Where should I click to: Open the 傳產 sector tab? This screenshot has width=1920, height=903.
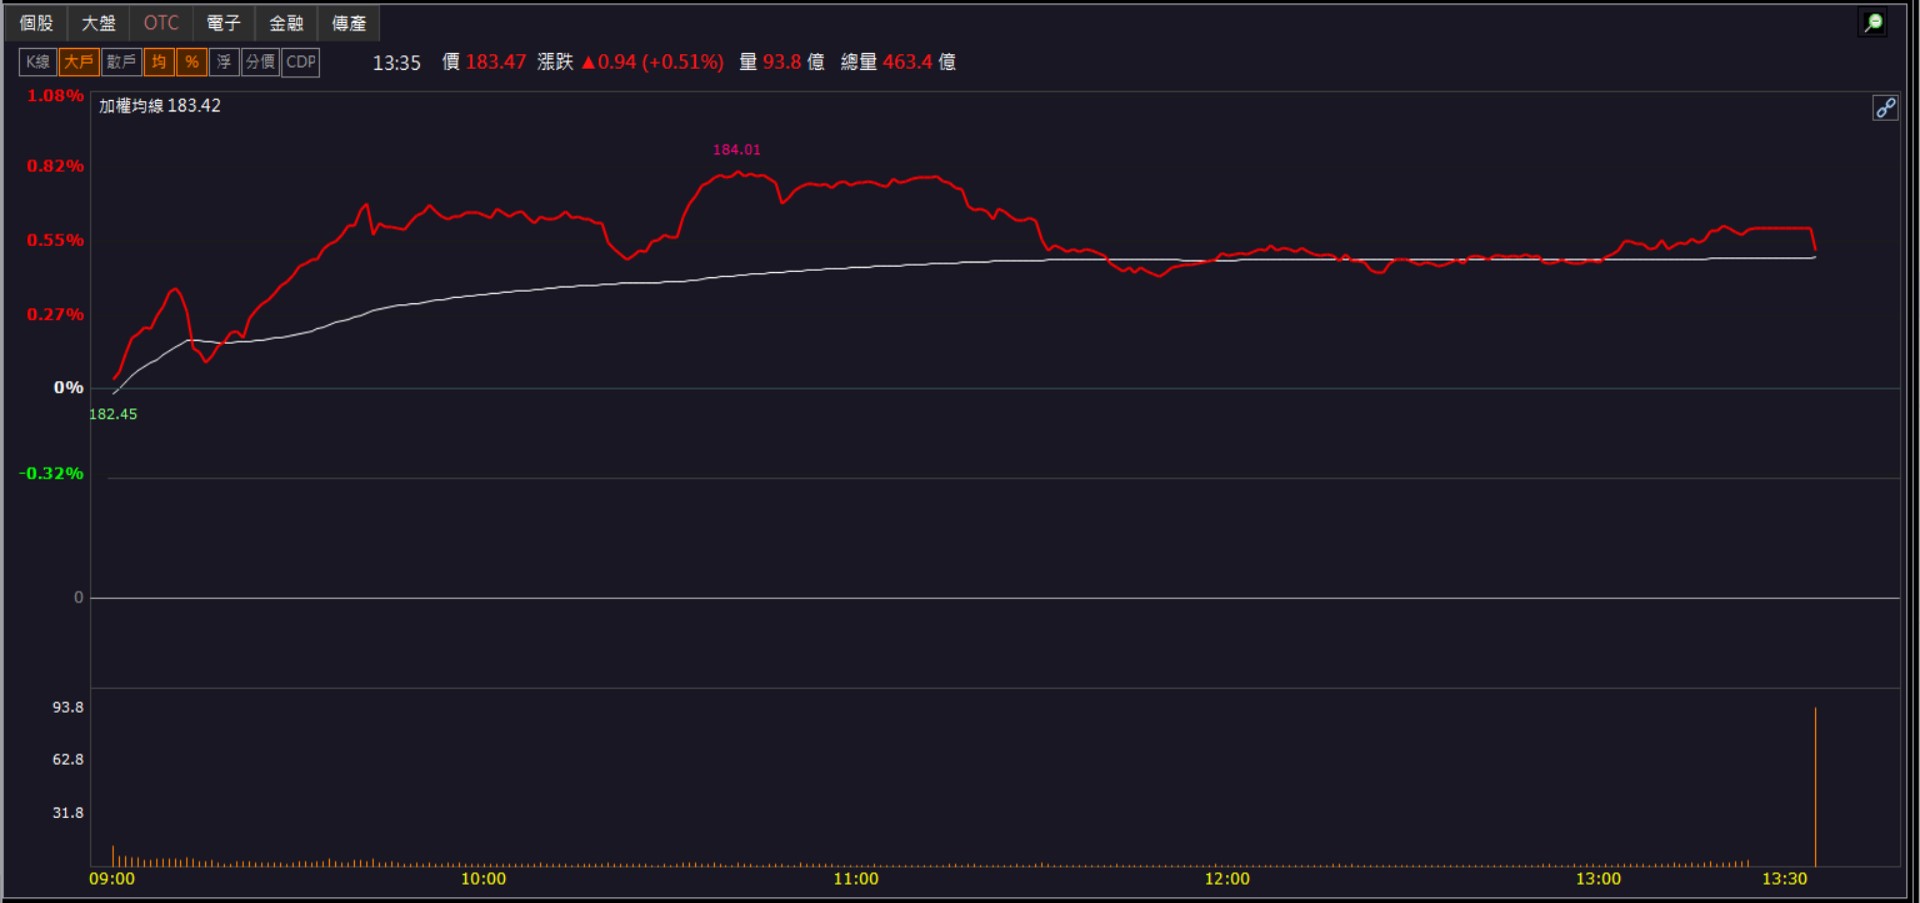tap(349, 23)
